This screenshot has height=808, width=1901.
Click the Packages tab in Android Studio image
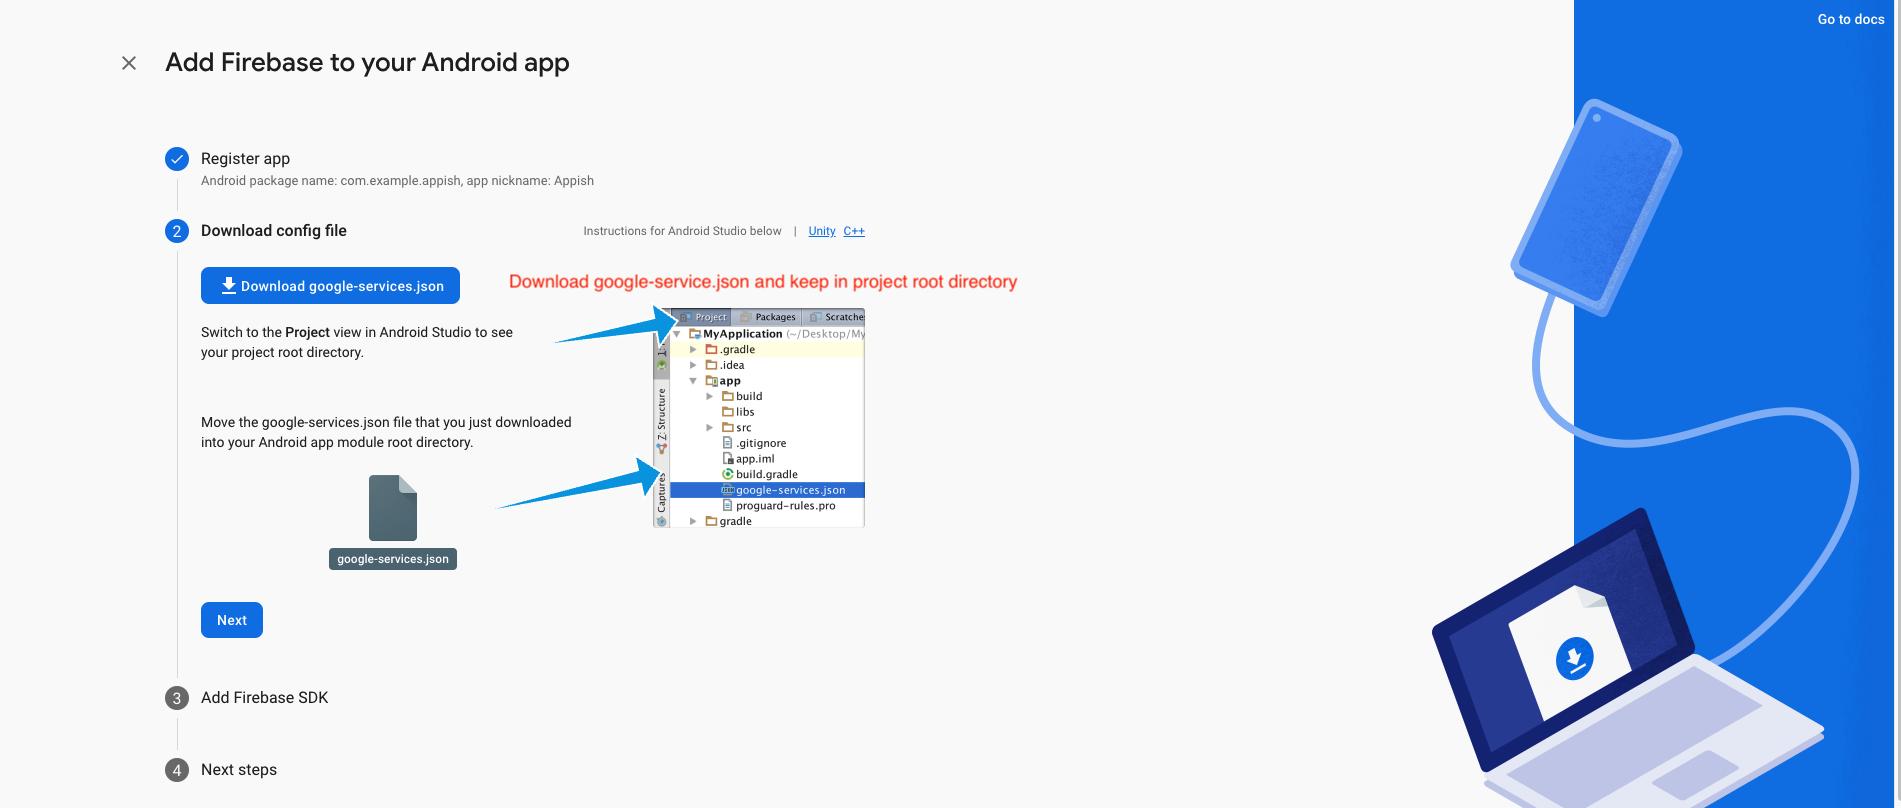point(768,317)
